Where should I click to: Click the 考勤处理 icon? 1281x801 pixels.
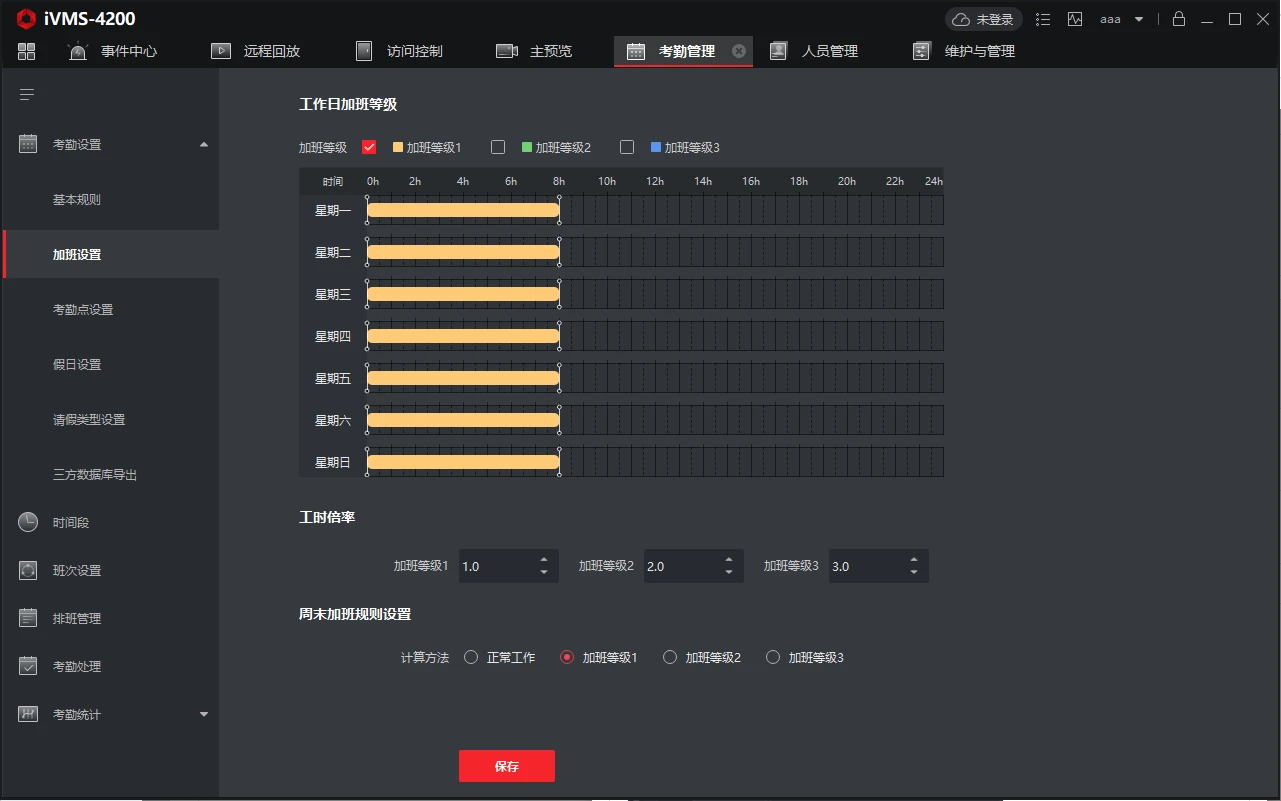28,666
